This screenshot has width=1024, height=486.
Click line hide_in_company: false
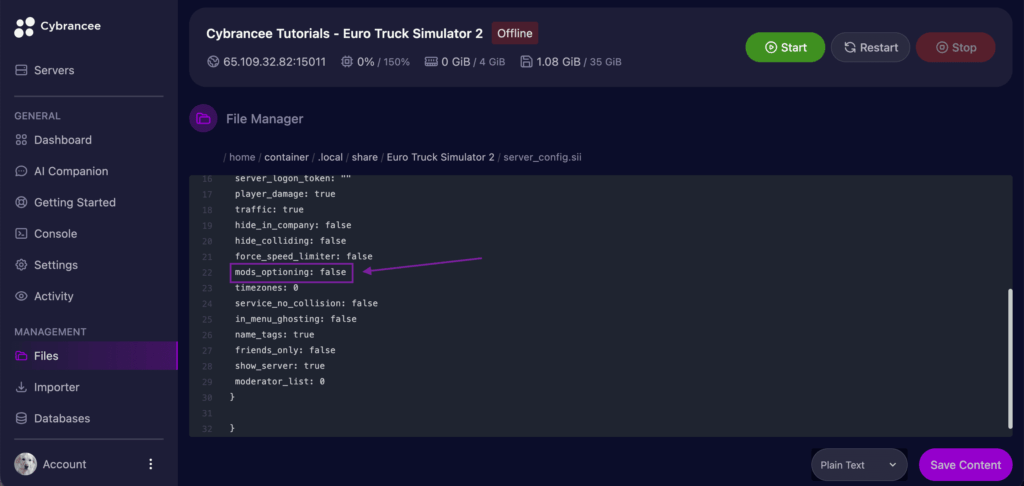(293, 225)
